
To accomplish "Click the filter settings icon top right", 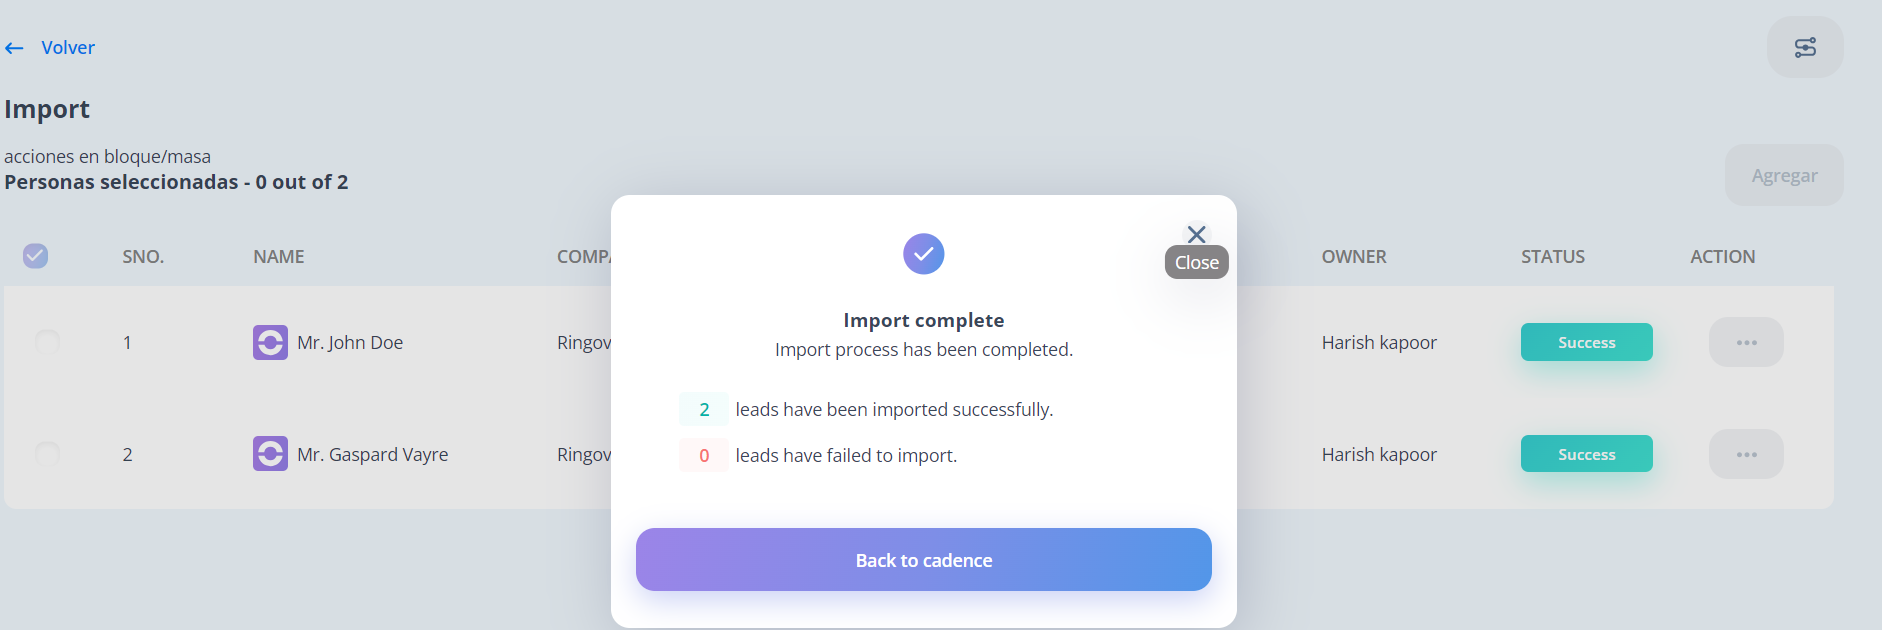I will [x=1805, y=47].
